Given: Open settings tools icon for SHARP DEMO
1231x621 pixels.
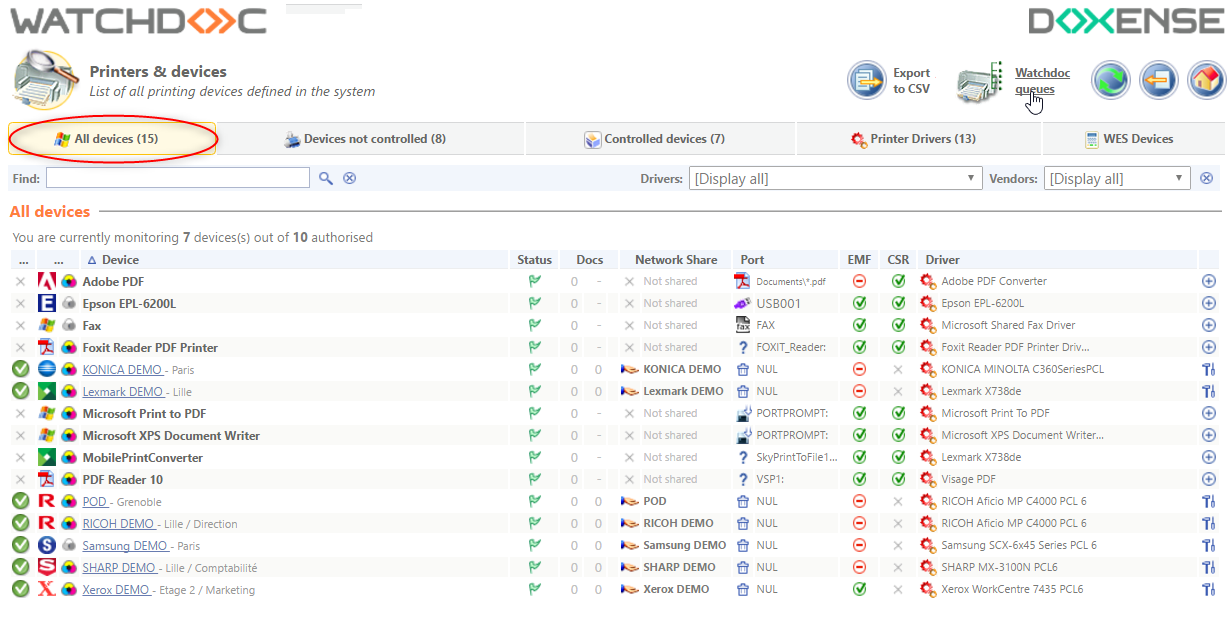Looking at the screenshot, I should pyautogui.click(x=1209, y=568).
